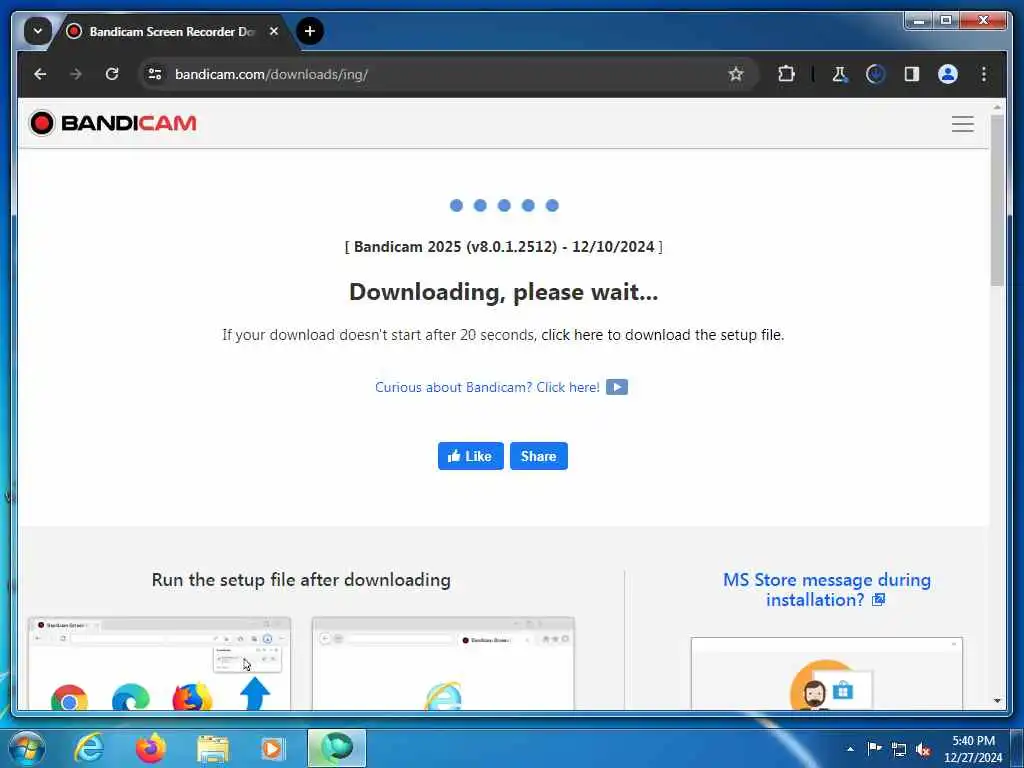Open 'MS Store message during installation?' link
The height and width of the screenshot is (768, 1024).
point(826,590)
